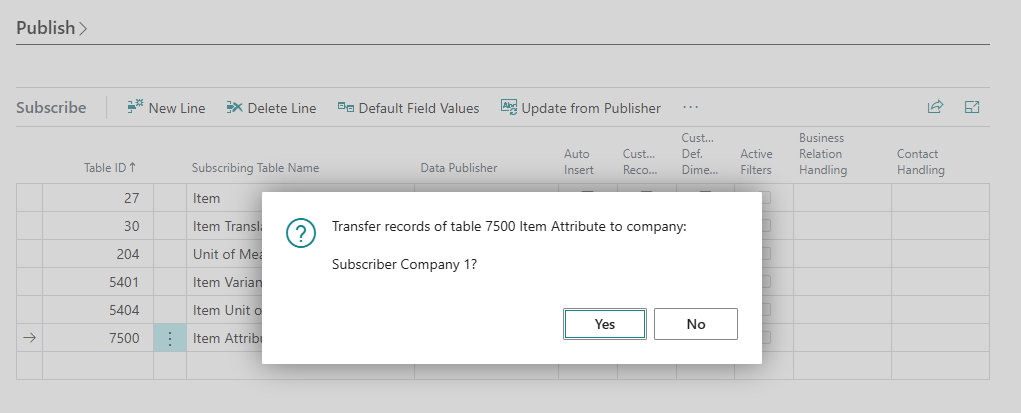This screenshot has height=413, width=1021.
Task: Click the share icon in Subscribe toolbar
Action: tap(935, 107)
